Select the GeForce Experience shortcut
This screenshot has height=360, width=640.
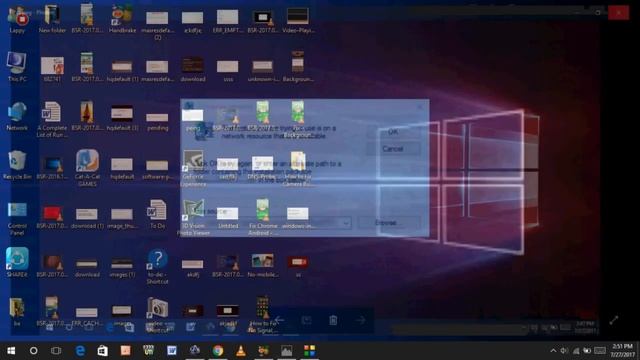coord(193,169)
